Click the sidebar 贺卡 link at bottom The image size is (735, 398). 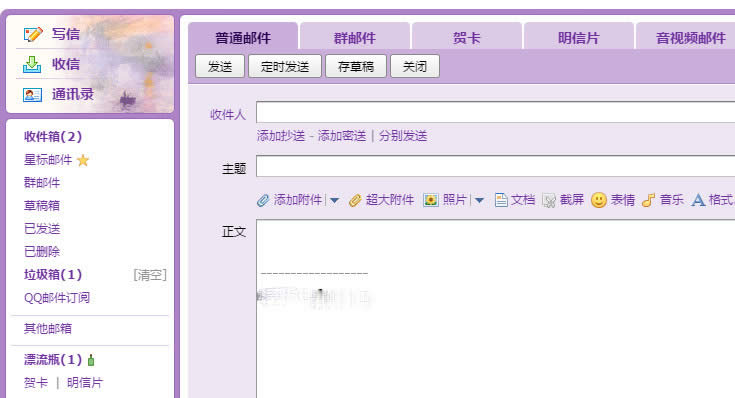(36, 383)
